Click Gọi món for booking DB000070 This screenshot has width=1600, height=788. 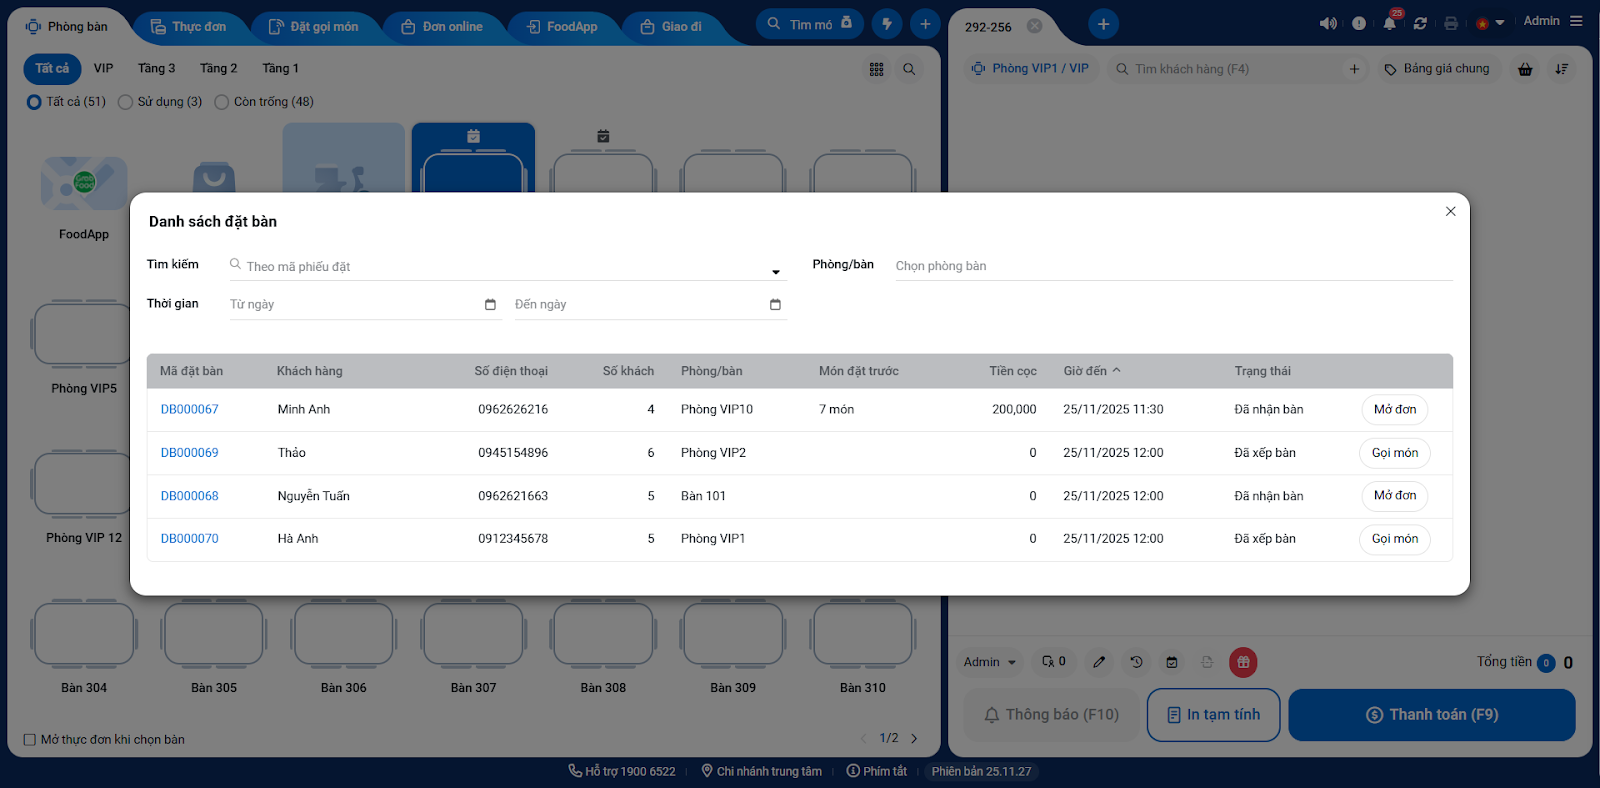[x=1395, y=539]
